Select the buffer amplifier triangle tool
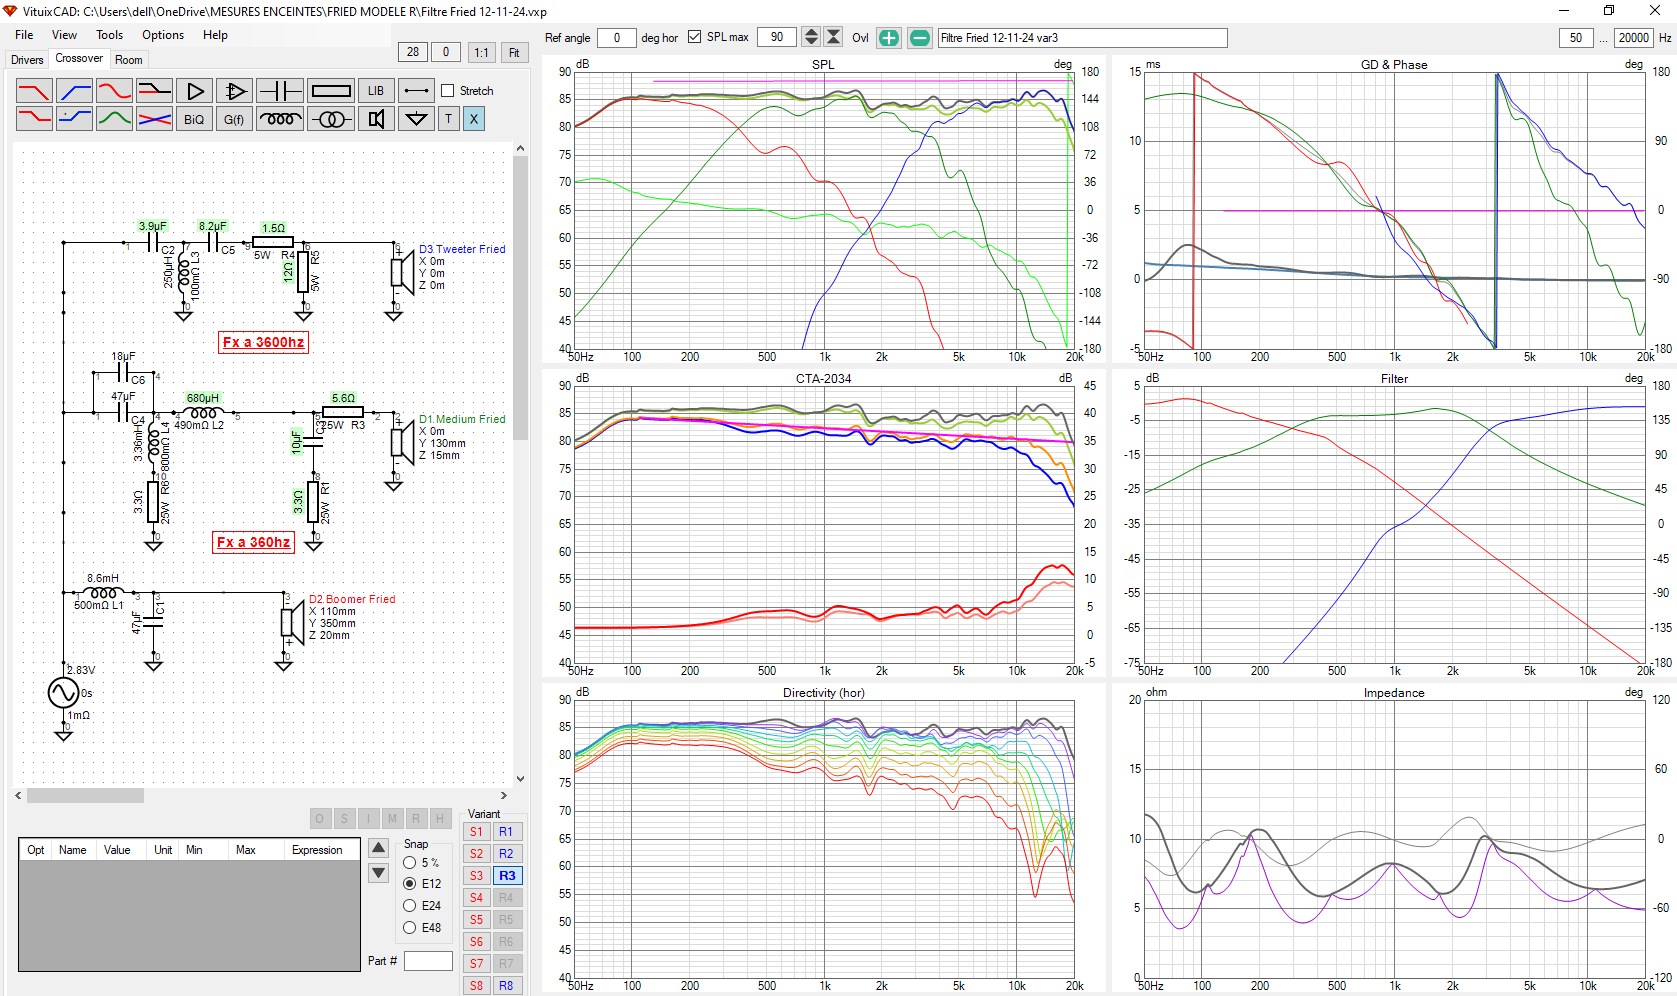Image resolution: width=1677 pixels, height=996 pixels. (195, 91)
